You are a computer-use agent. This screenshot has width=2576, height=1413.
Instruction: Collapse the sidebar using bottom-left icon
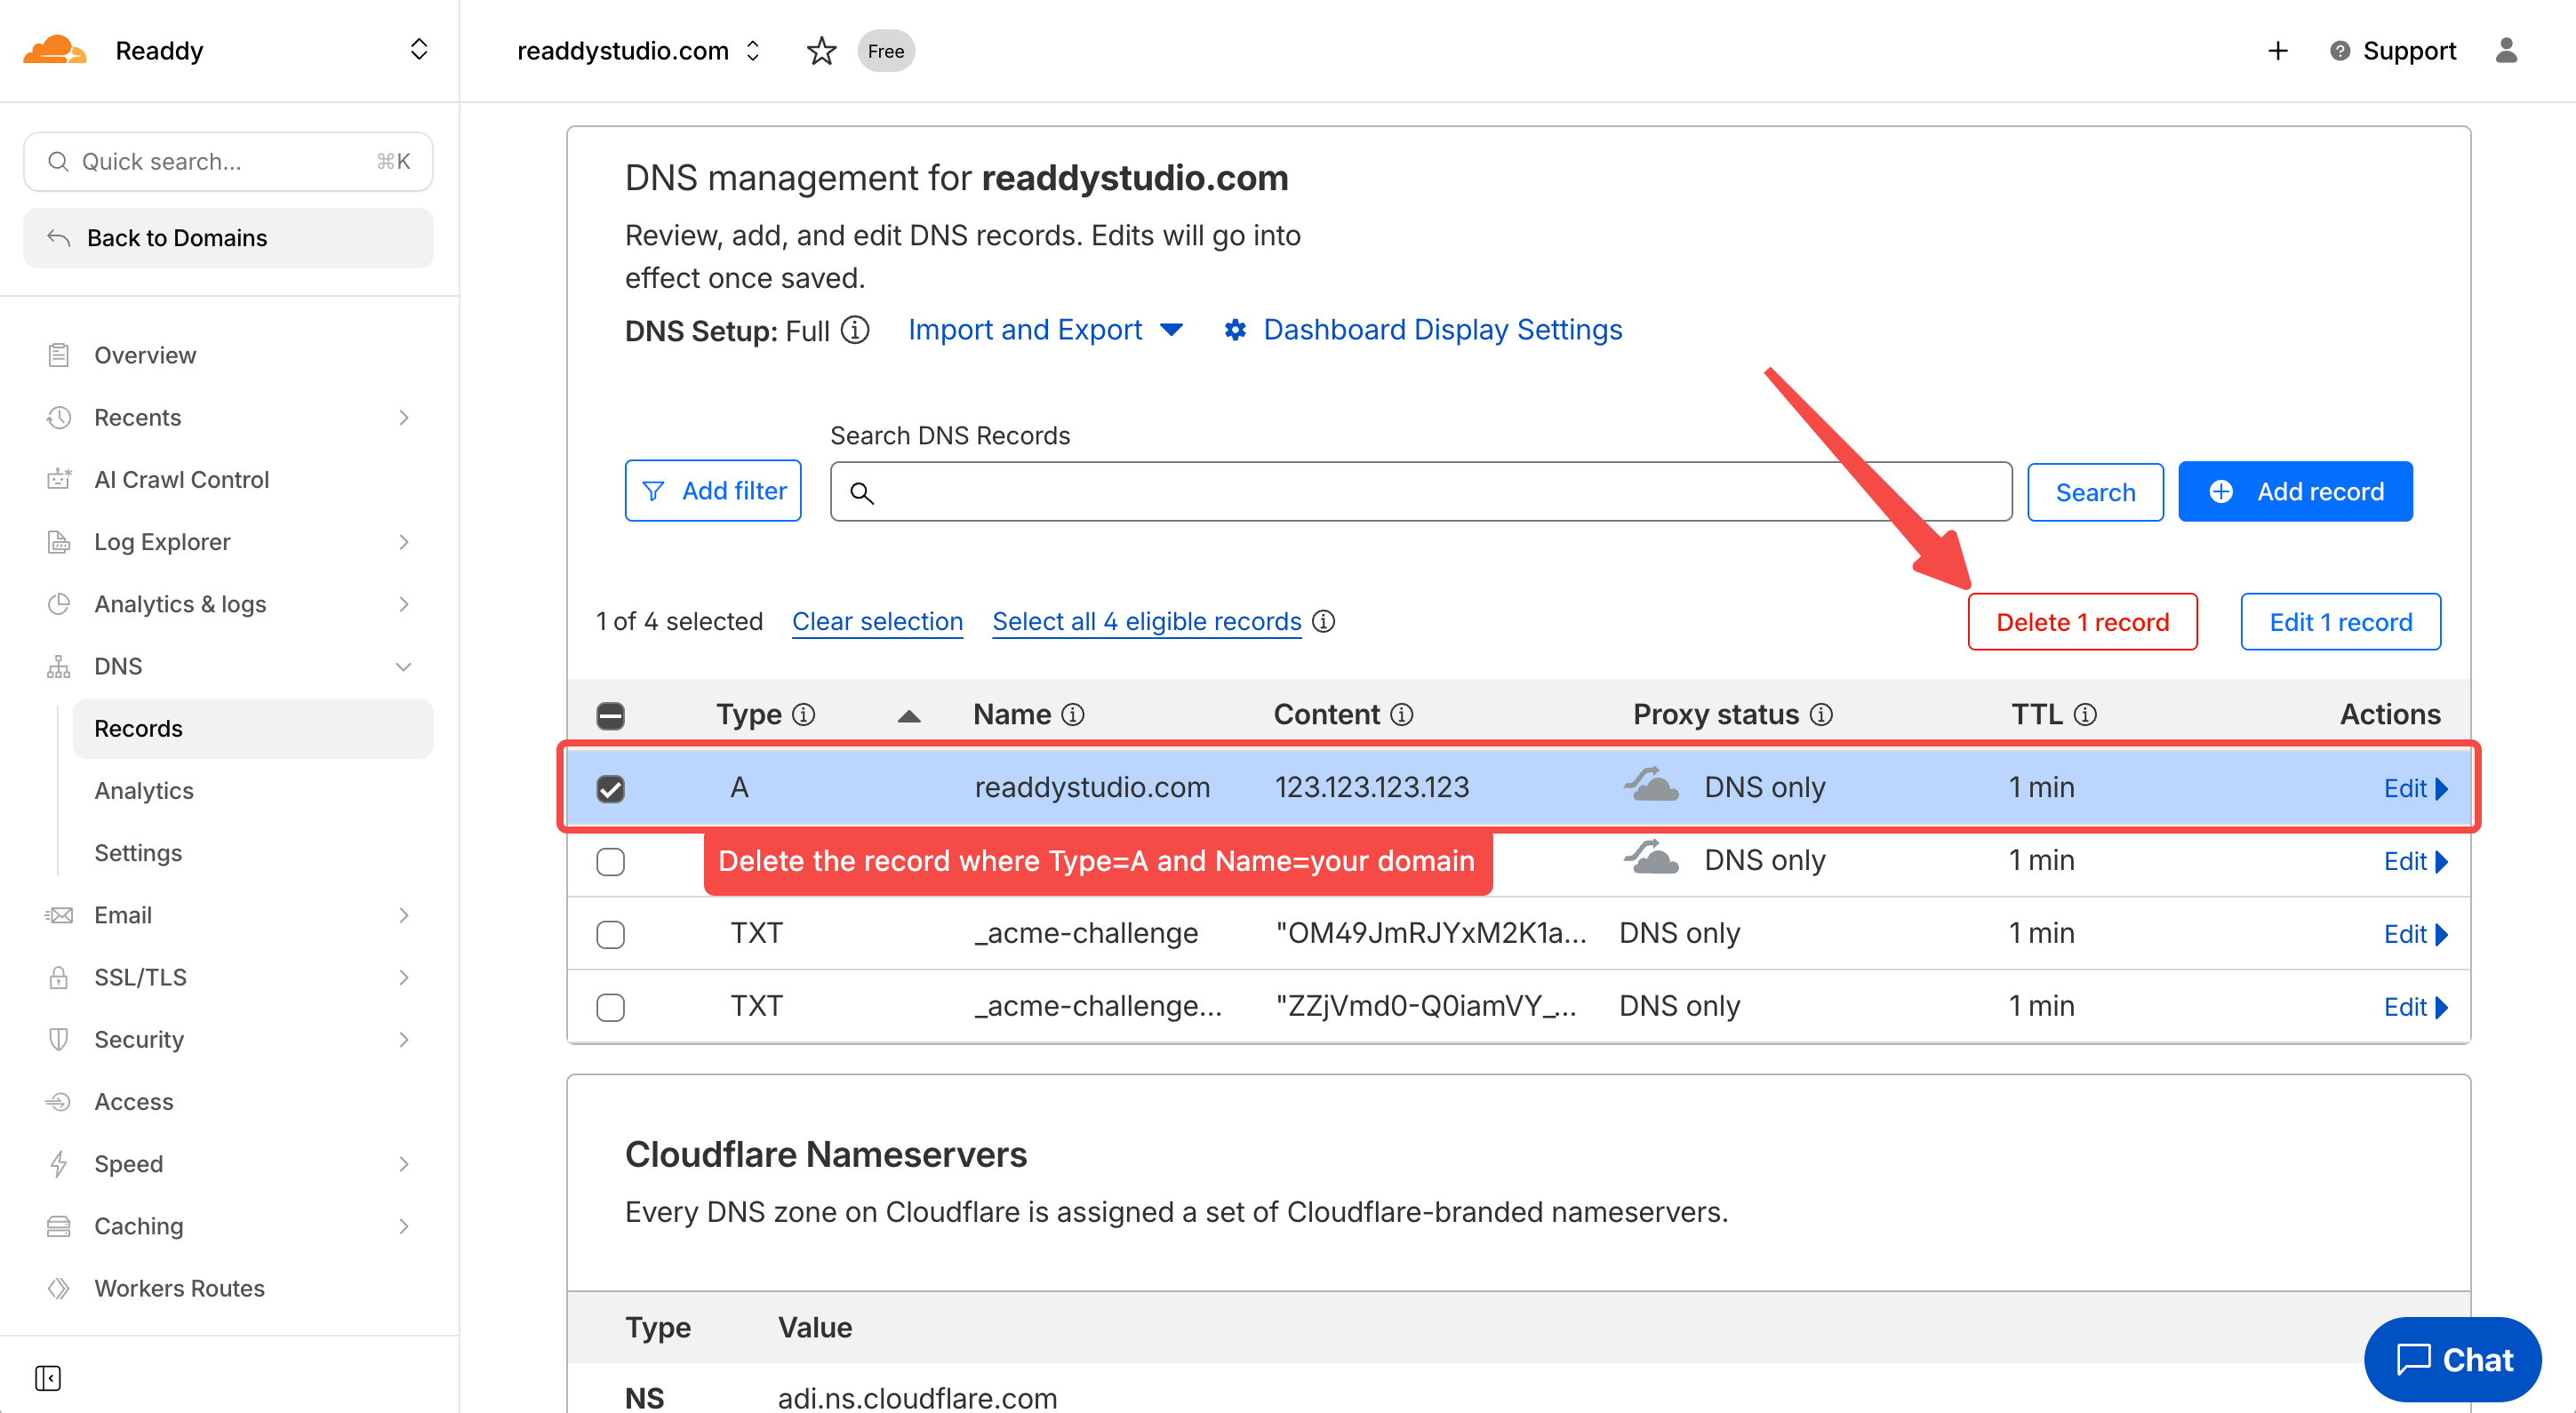point(48,1377)
